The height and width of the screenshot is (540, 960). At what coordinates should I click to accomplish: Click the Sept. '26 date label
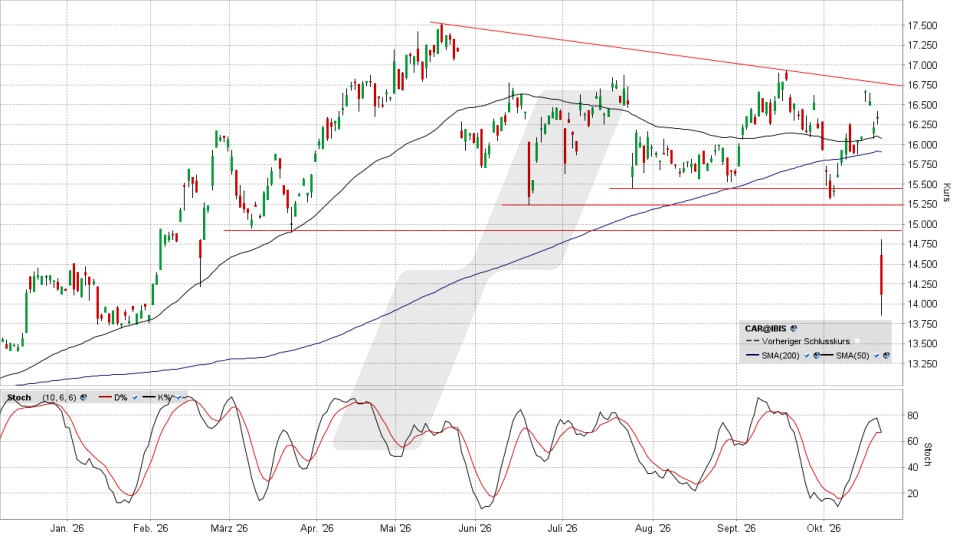[737, 528]
